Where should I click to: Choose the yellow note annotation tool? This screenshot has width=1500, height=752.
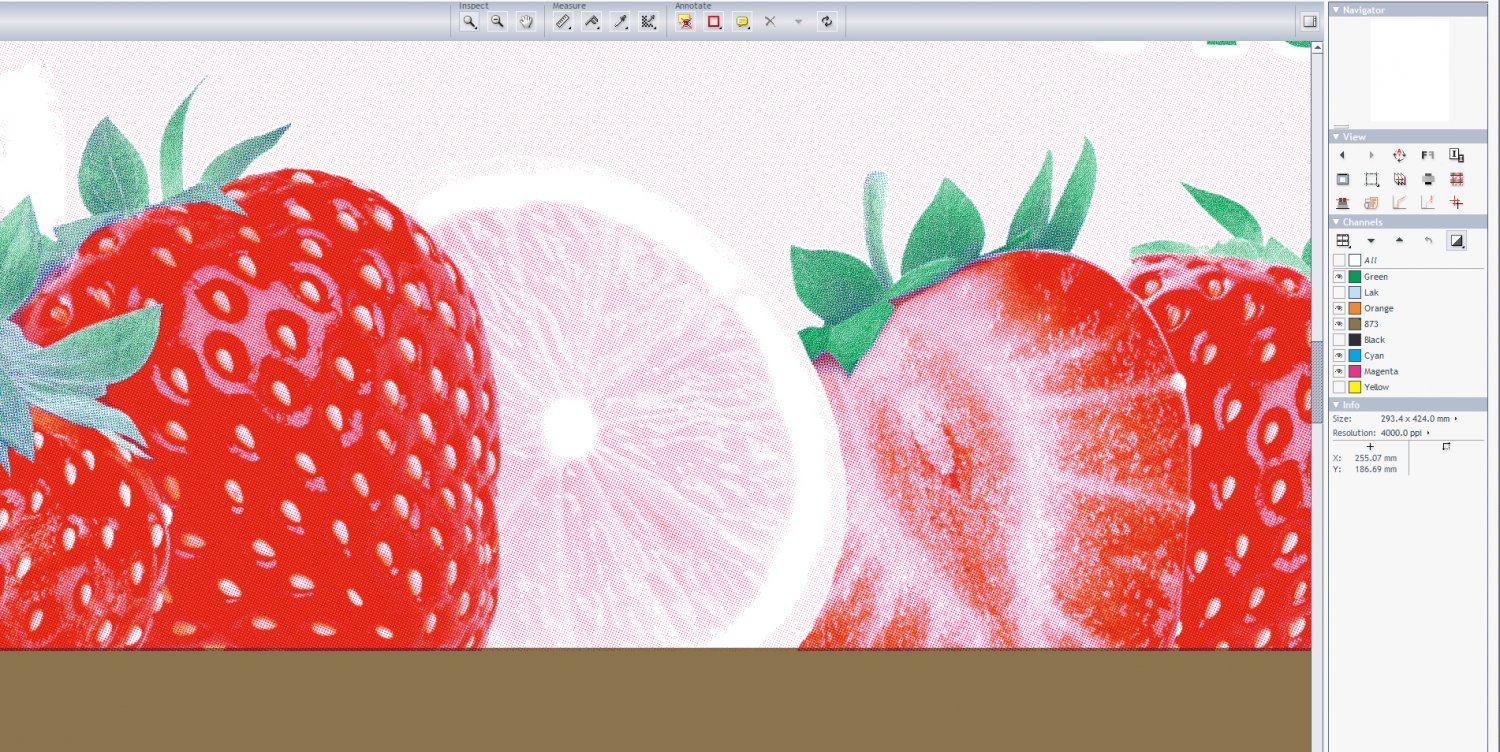point(742,21)
